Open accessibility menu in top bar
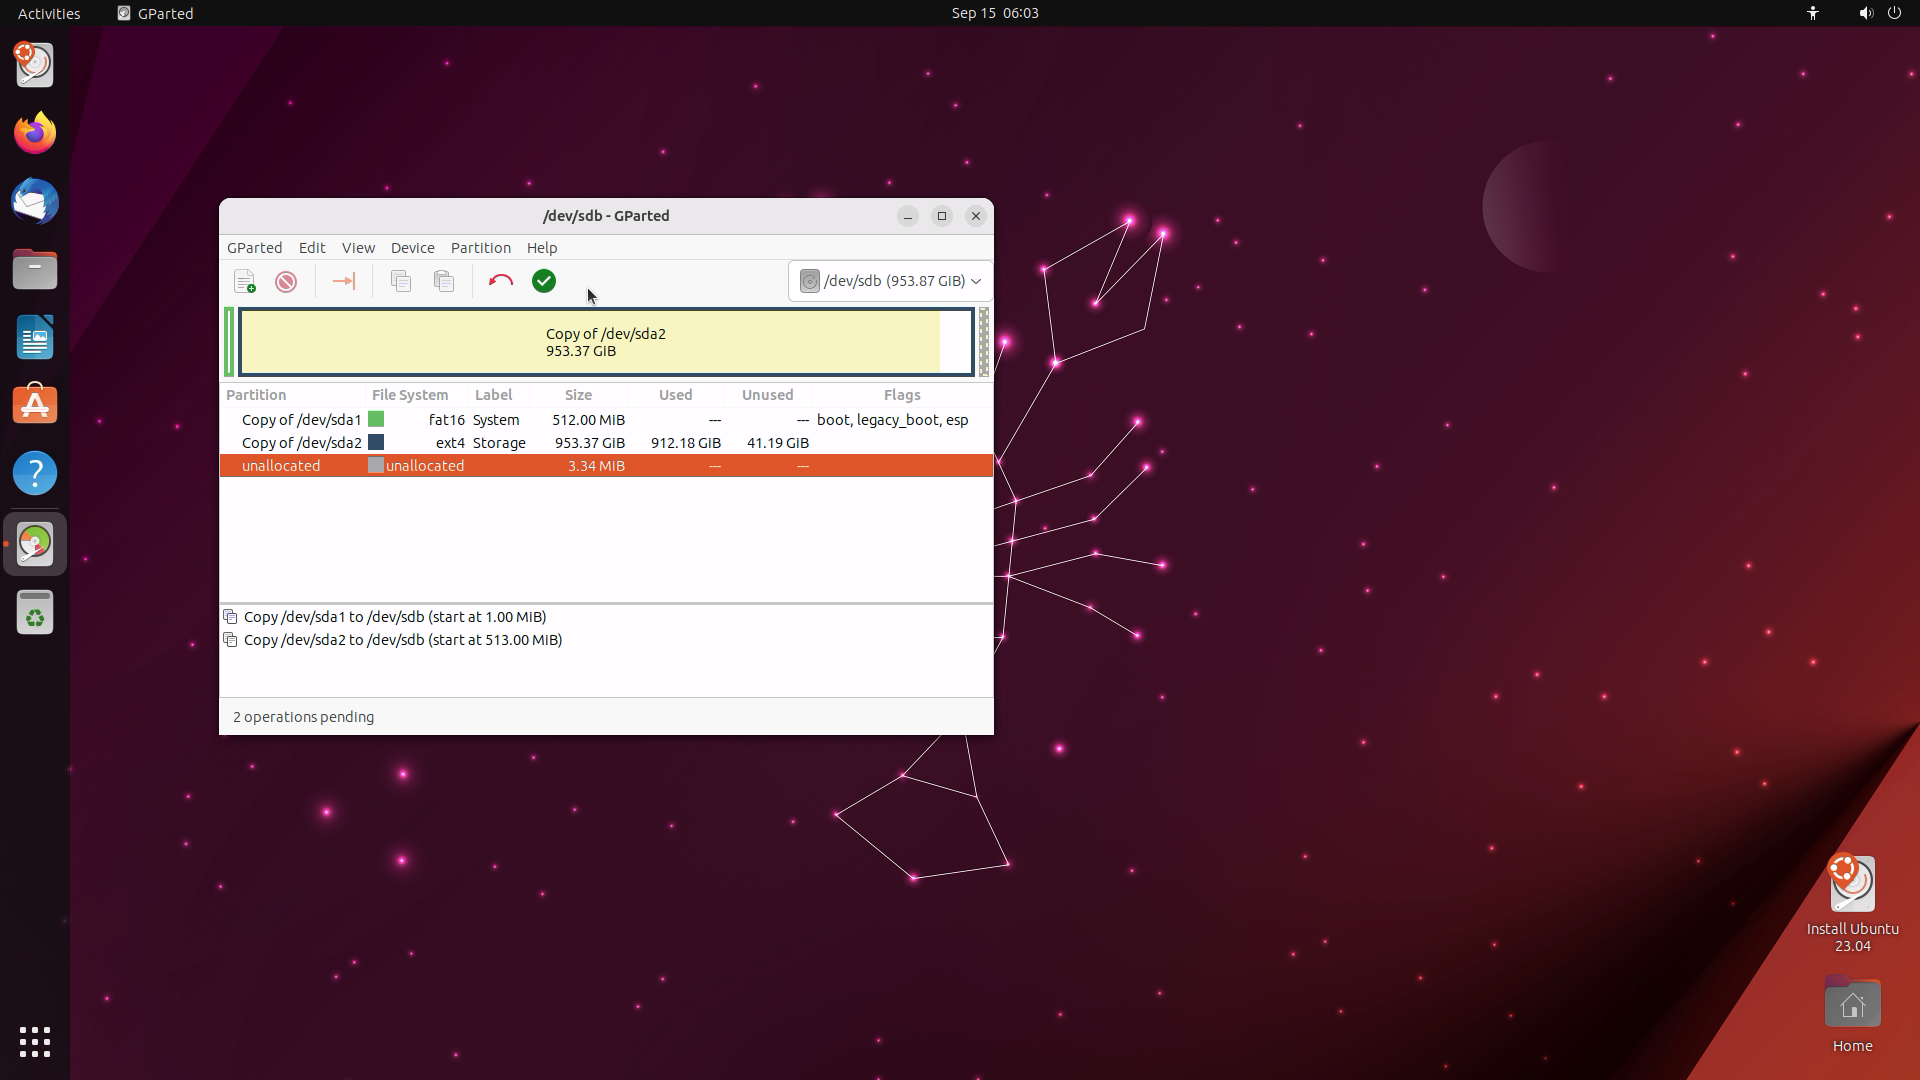The height and width of the screenshot is (1080, 1920). coord(1813,13)
